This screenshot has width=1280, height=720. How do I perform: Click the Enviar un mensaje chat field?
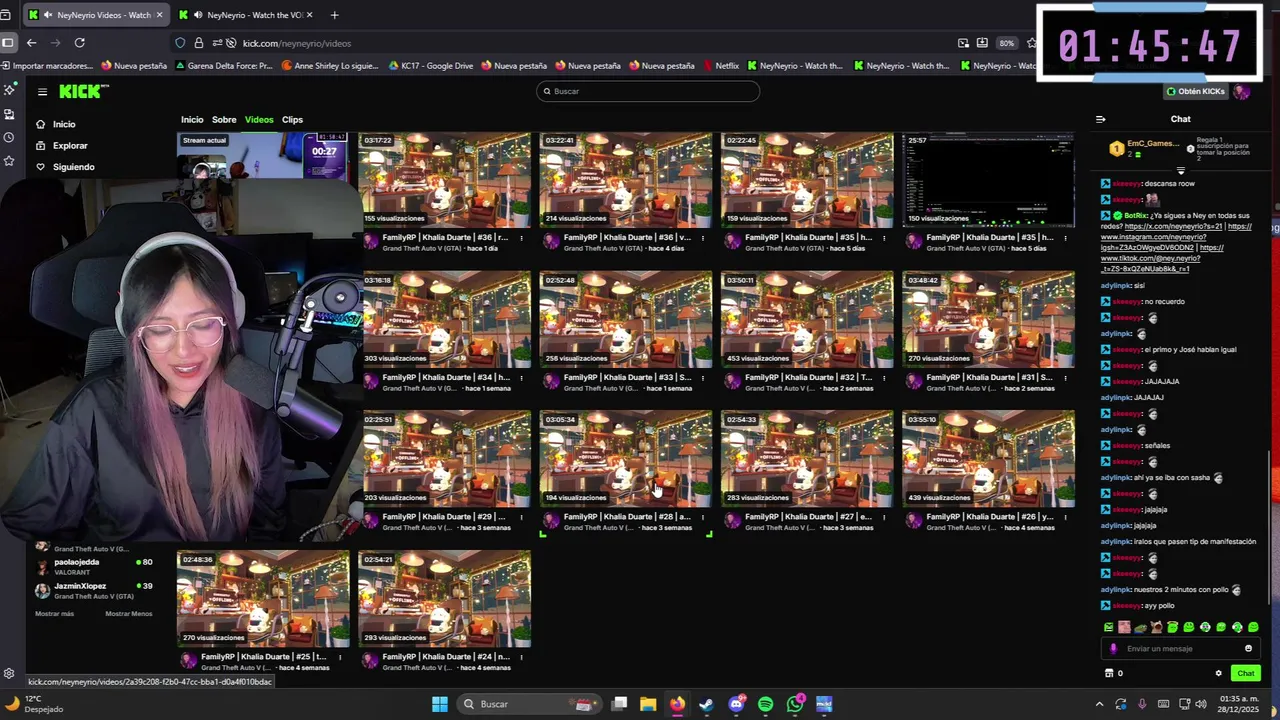[x=1180, y=648]
